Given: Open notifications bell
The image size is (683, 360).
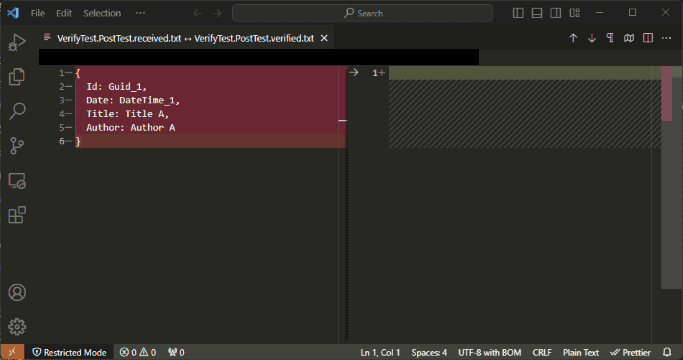Looking at the screenshot, I should pos(667,352).
